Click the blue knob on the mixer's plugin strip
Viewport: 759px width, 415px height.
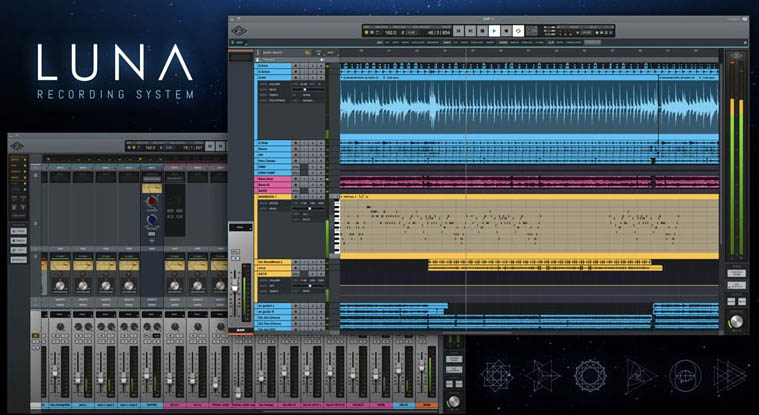pos(152,220)
